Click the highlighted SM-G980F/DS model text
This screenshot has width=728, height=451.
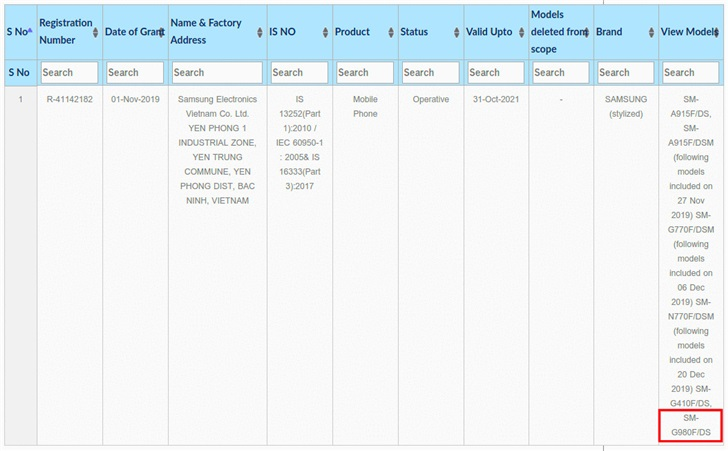(x=691, y=425)
